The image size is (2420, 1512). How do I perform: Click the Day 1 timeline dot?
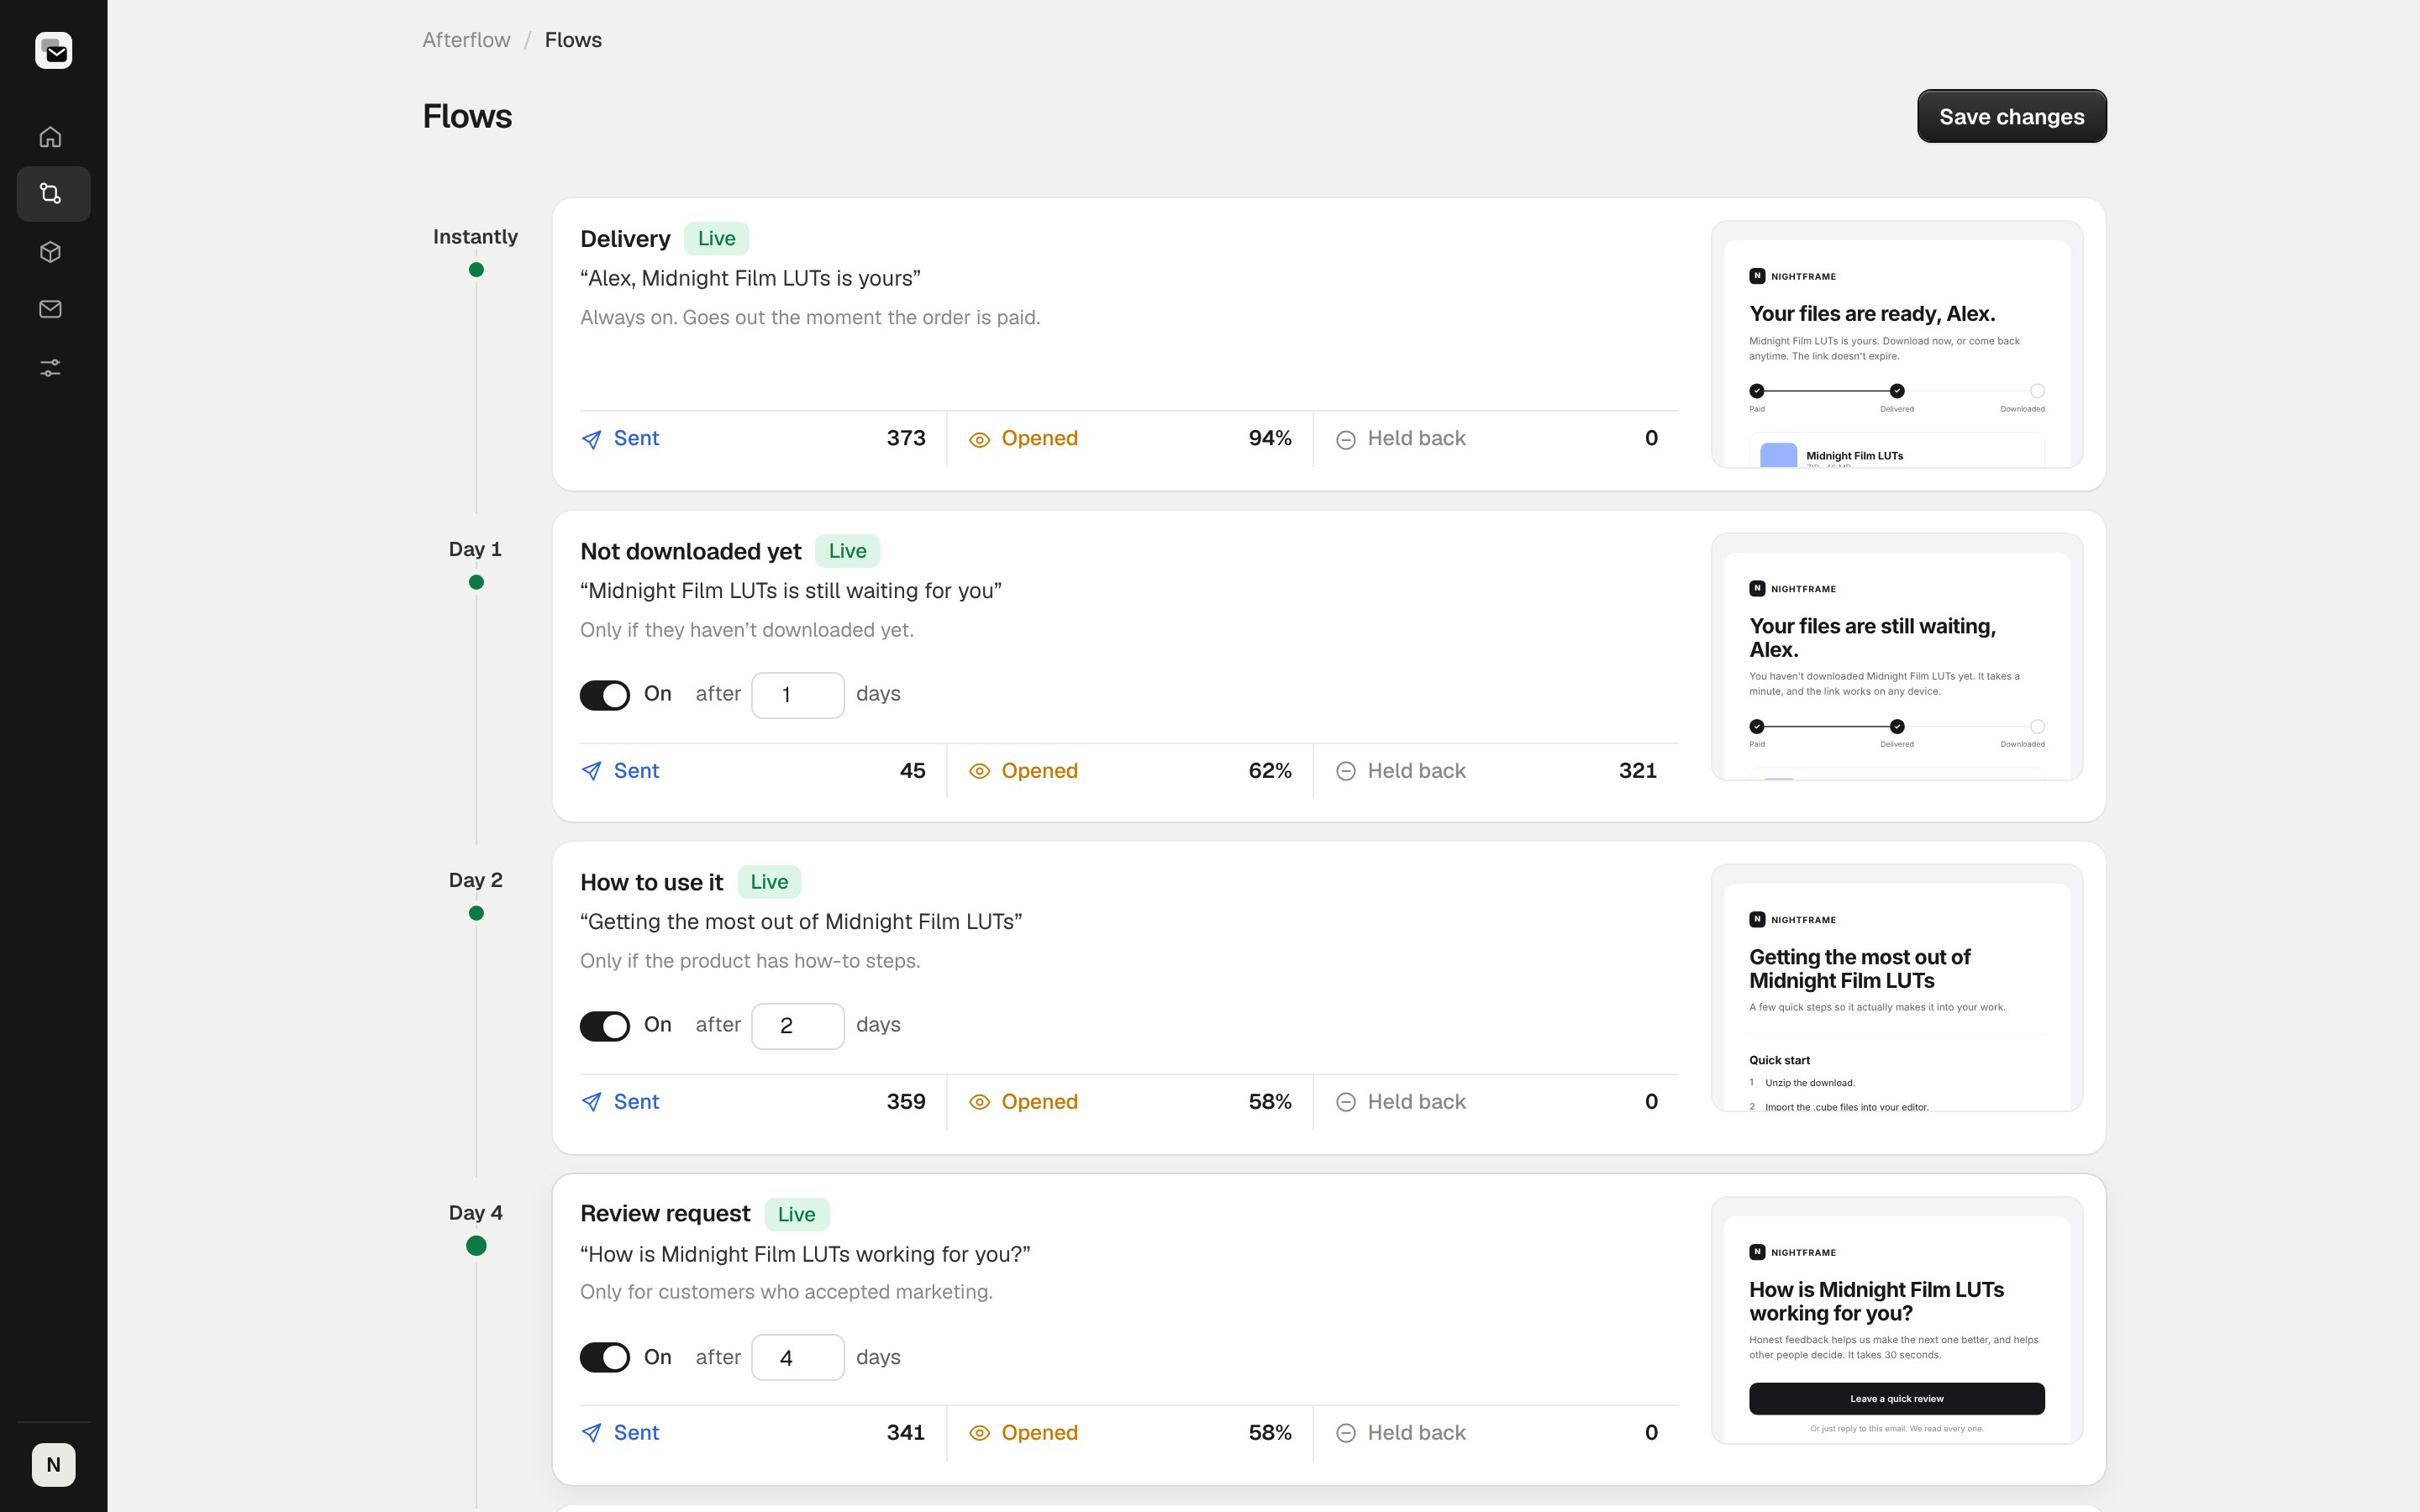click(476, 582)
